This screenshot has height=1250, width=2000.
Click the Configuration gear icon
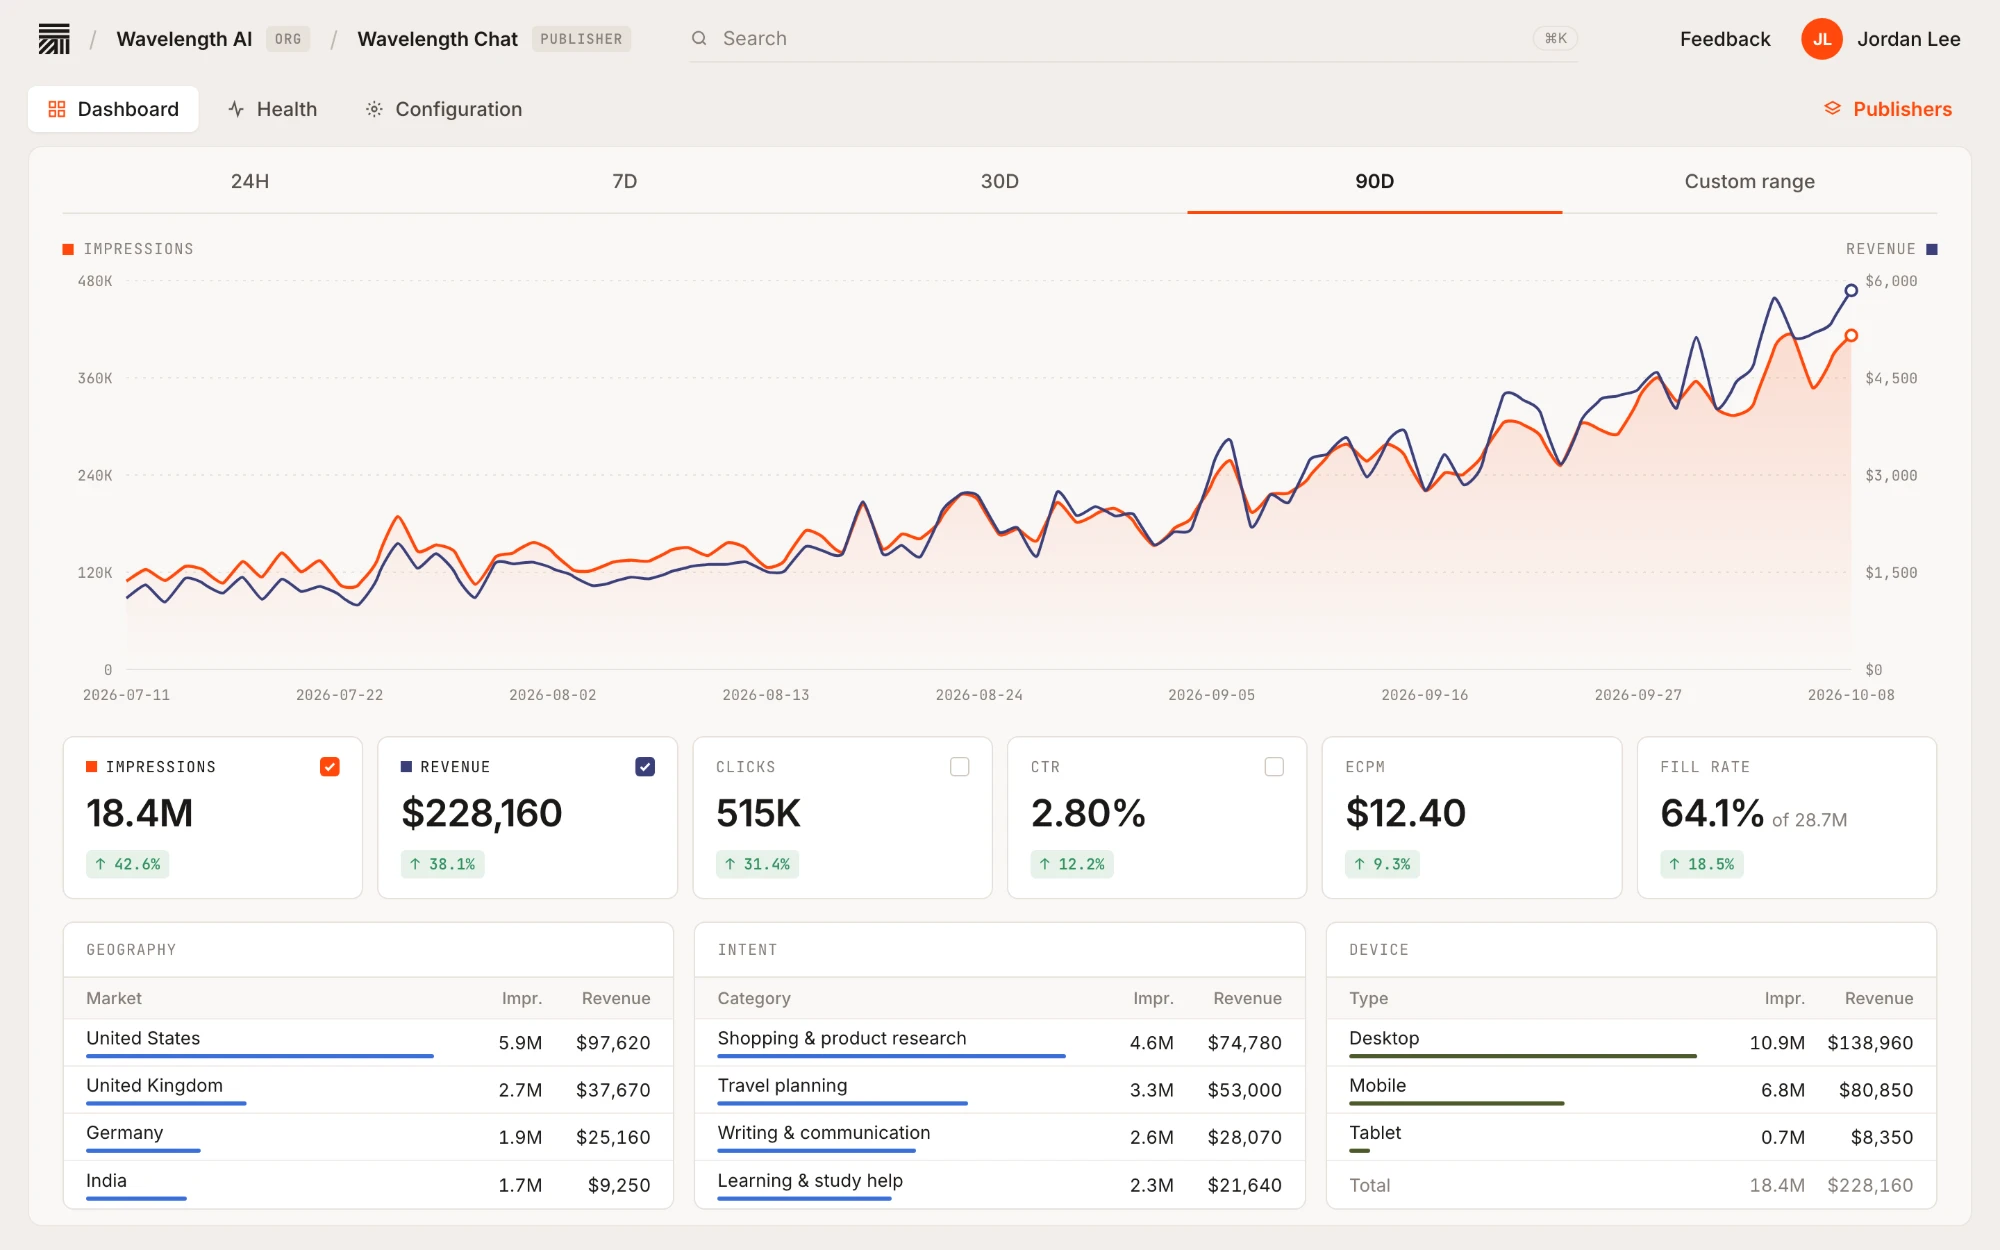point(374,109)
